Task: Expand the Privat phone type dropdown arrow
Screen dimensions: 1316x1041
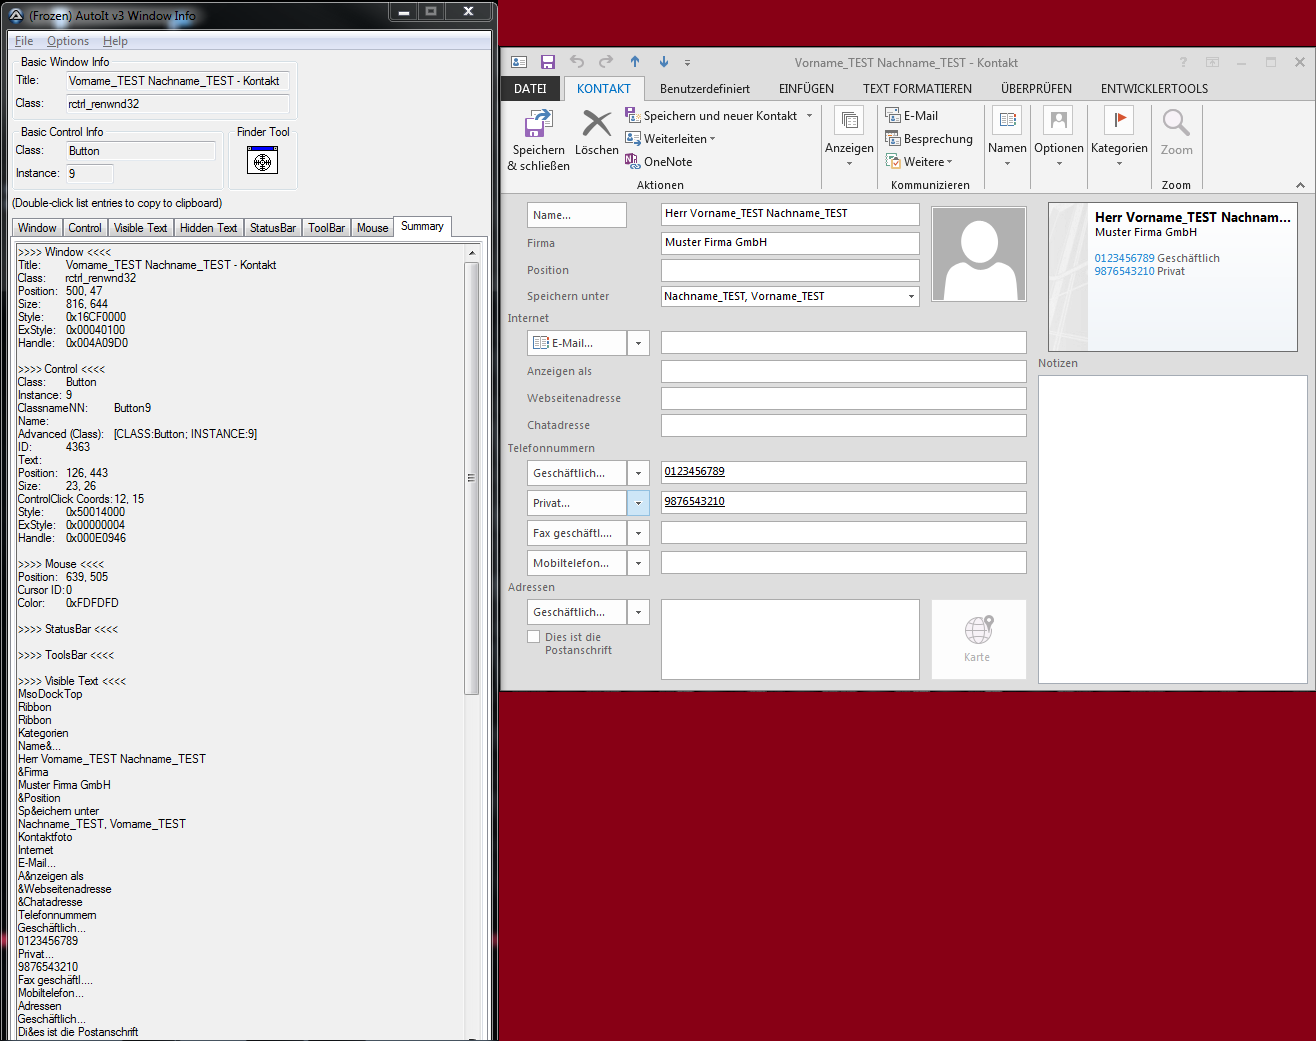Action: (x=638, y=503)
